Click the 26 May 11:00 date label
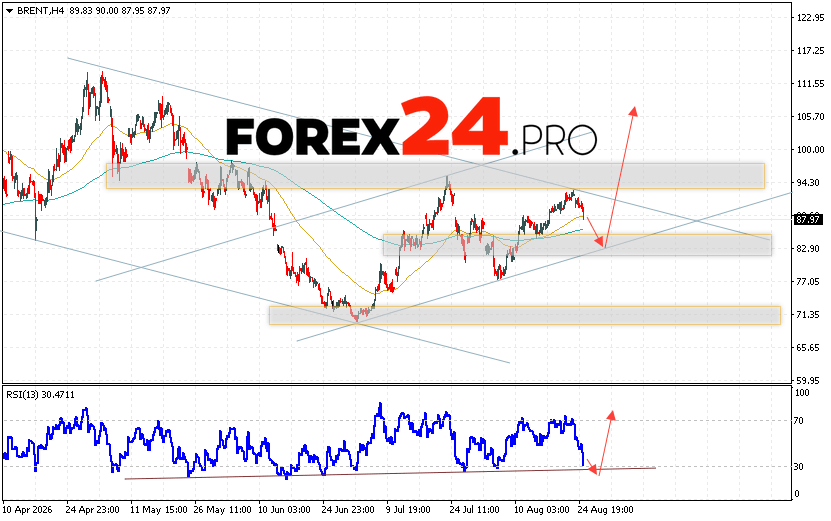The height and width of the screenshot is (521, 831). coord(223,510)
